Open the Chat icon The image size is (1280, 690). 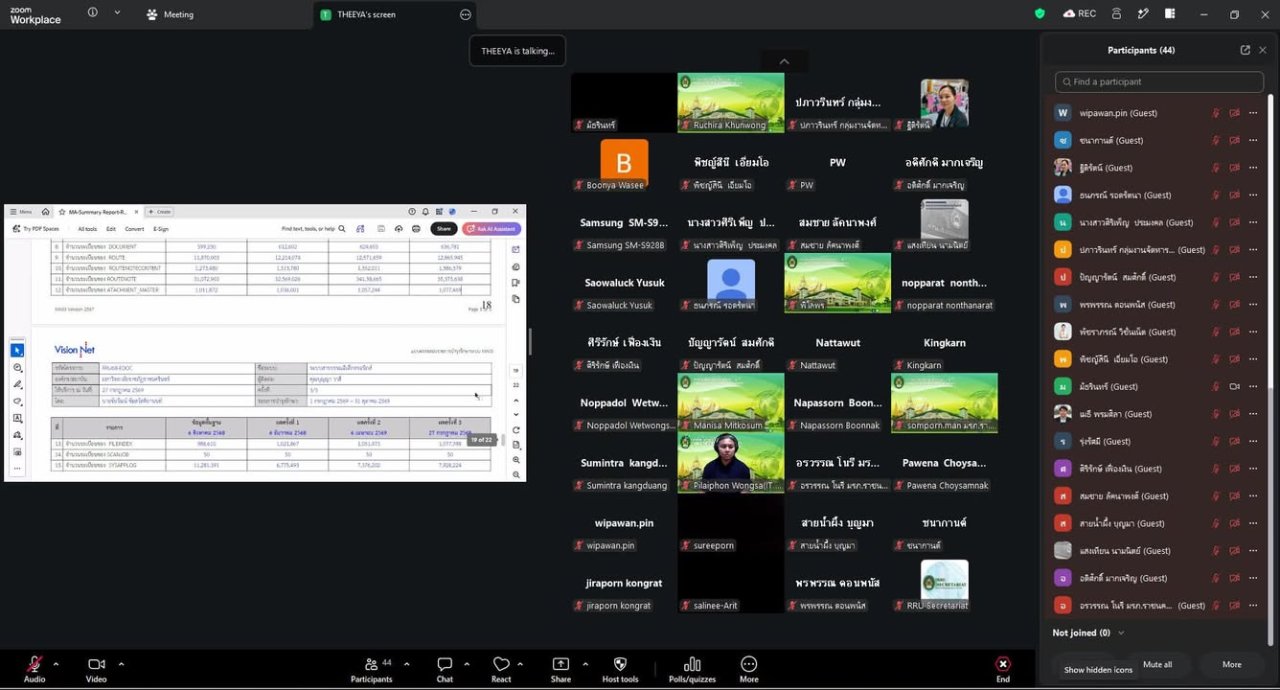[445, 664]
